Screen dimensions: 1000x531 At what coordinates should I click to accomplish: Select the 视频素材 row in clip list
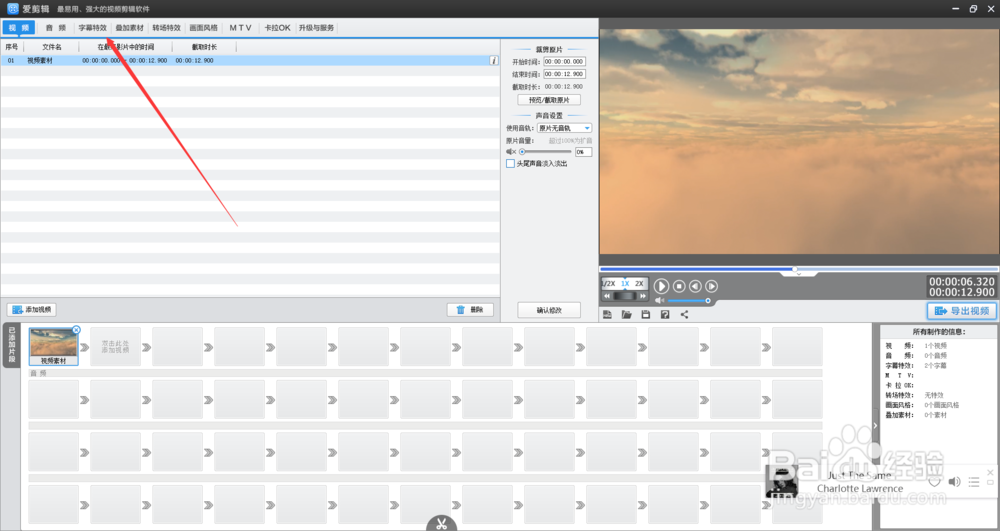pyautogui.click(x=250, y=61)
